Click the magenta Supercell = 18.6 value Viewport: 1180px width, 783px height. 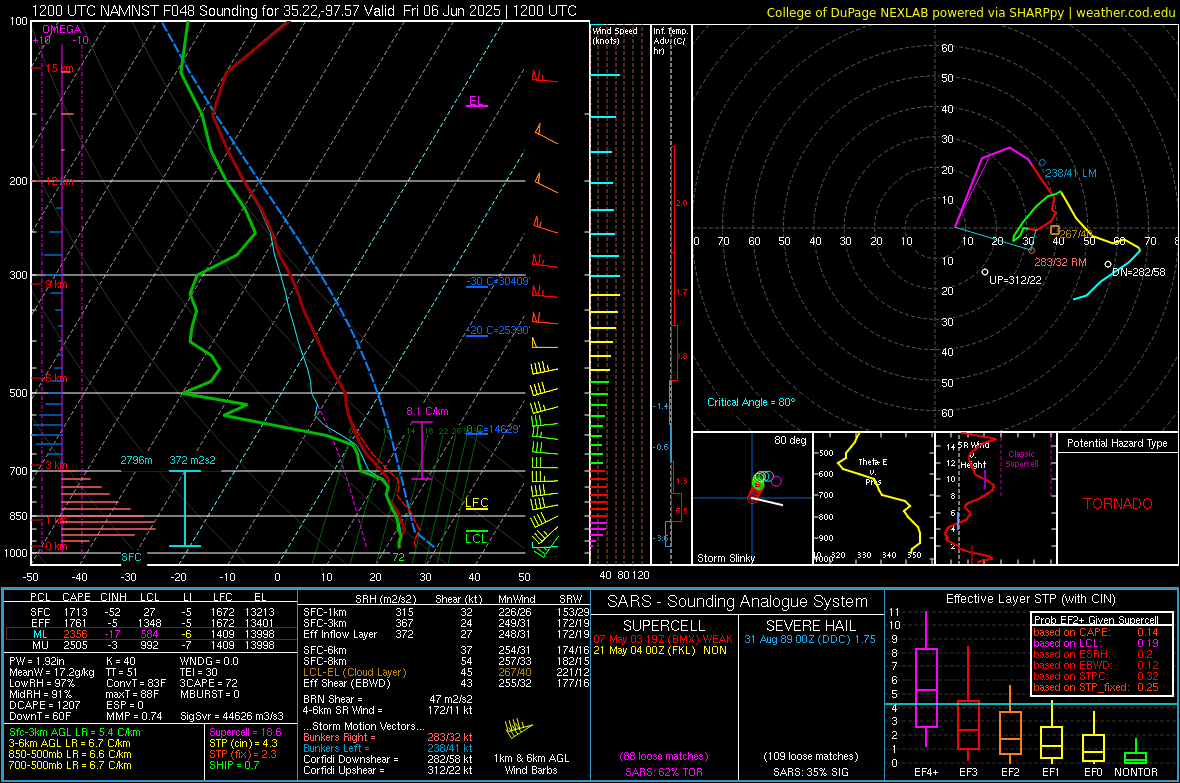245,732
